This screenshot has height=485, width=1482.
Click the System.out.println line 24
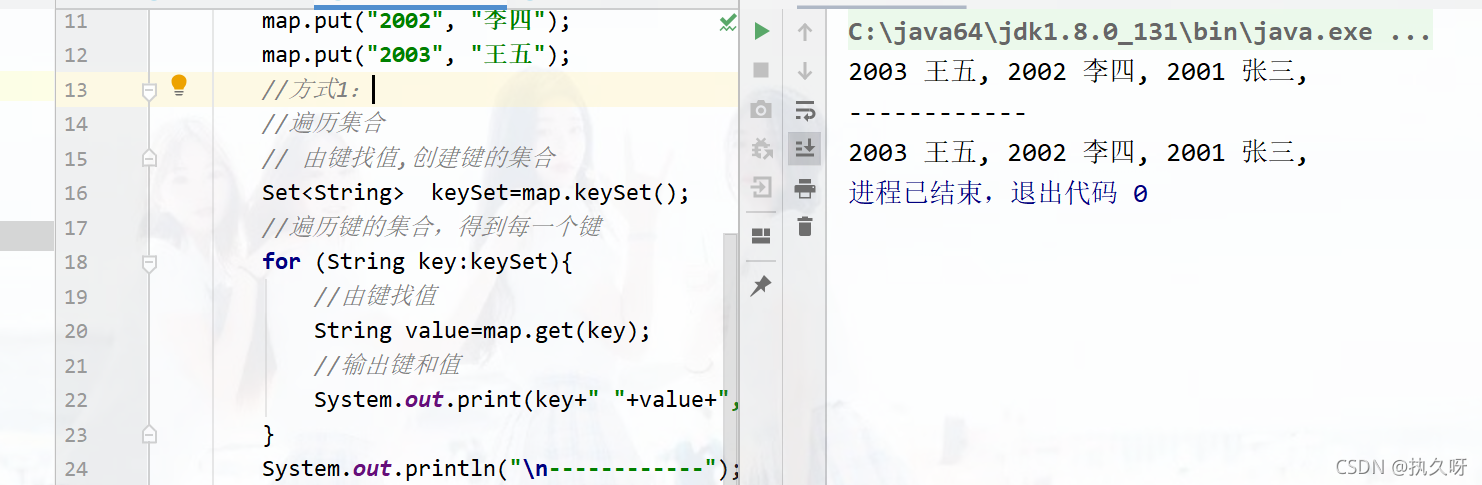point(500,469)
